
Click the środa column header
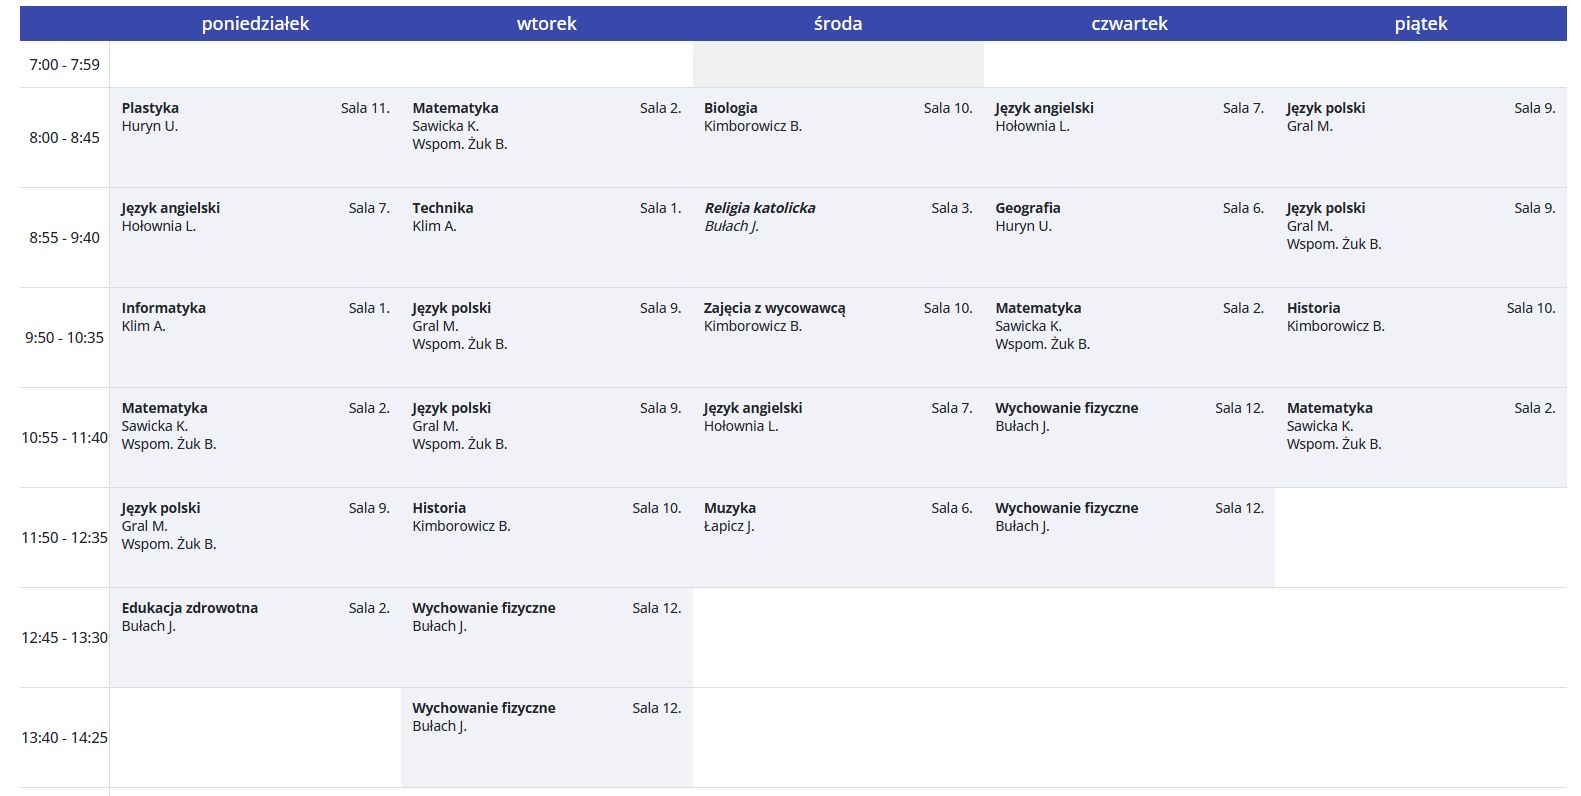pos(837,24)
